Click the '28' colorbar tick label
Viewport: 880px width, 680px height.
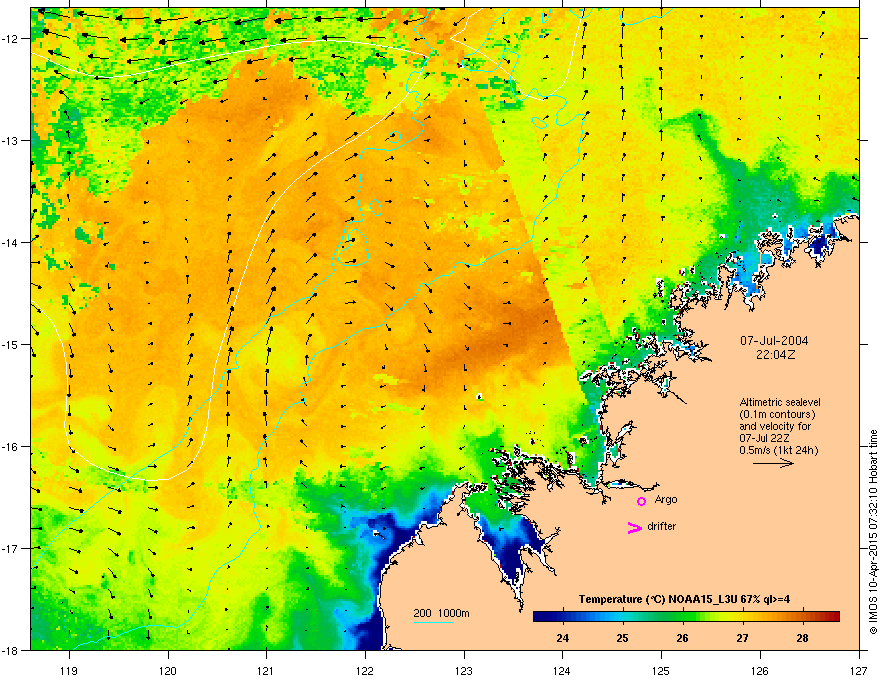pos(803,638)
